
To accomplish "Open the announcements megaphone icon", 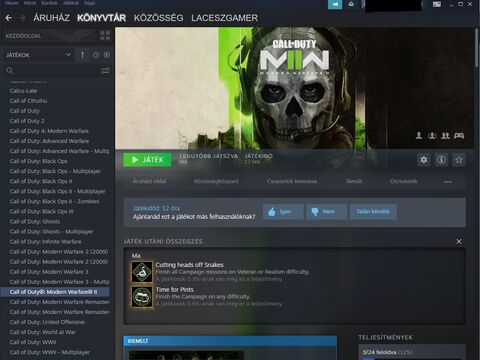I will coord(335,4).
